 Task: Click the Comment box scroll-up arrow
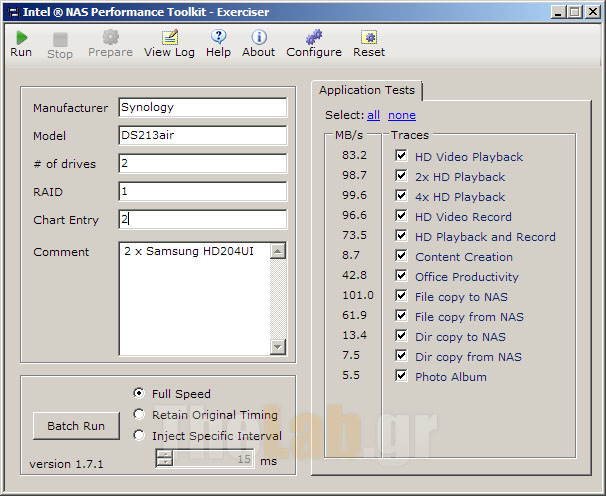click(x=278, y=251)
